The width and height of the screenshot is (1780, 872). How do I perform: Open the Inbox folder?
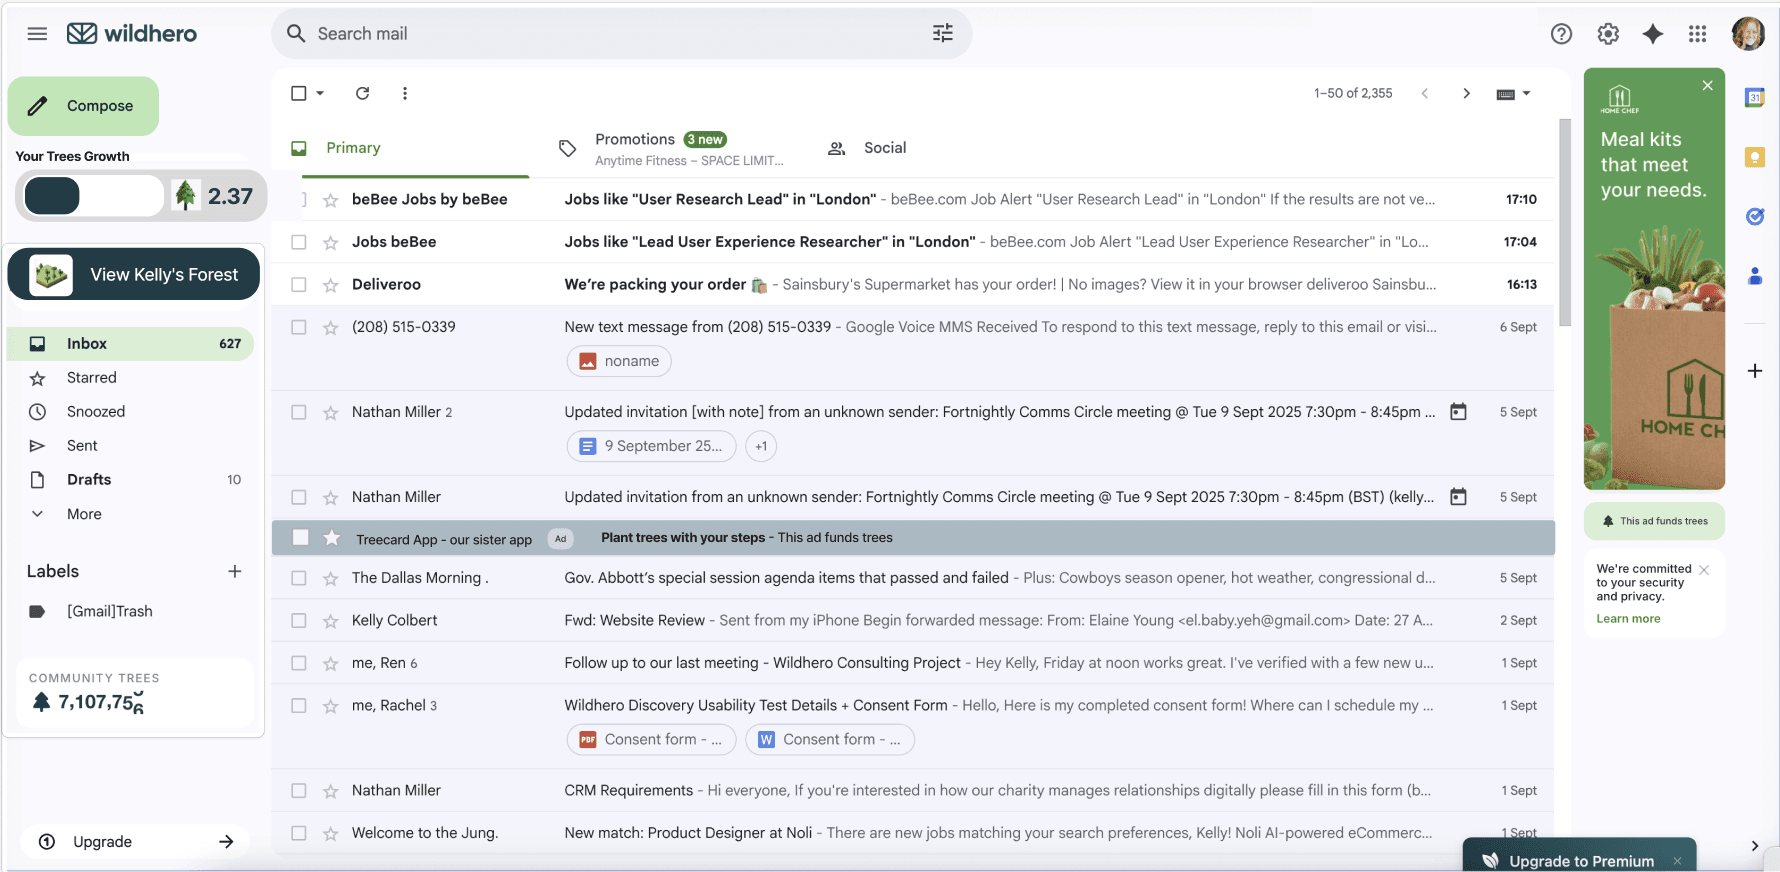[130, 344]
